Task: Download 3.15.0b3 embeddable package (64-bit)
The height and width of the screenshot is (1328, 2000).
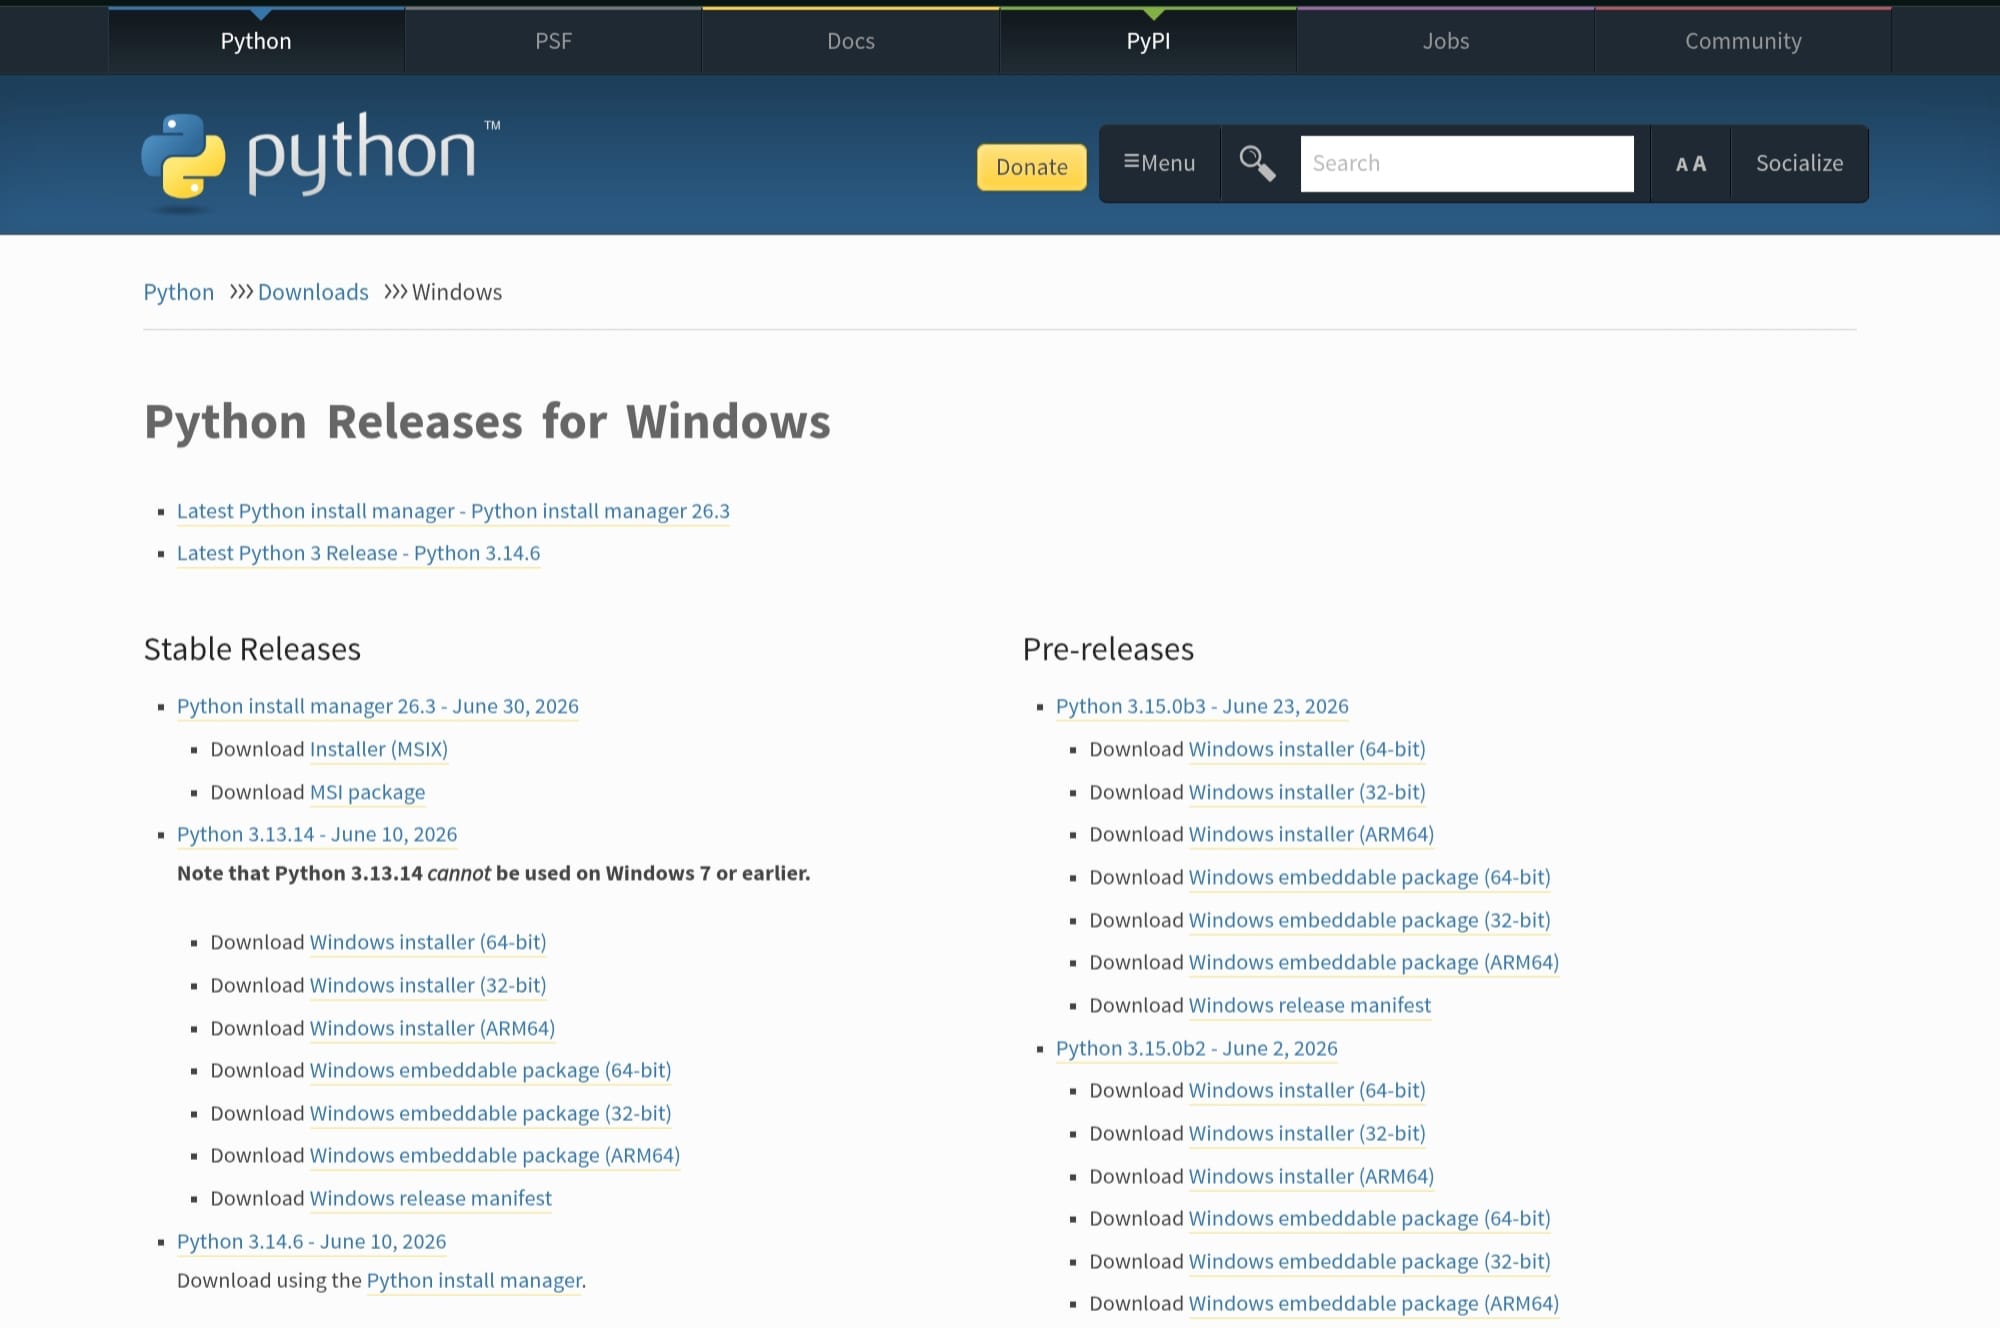Action: click(x=1369, y=877)
